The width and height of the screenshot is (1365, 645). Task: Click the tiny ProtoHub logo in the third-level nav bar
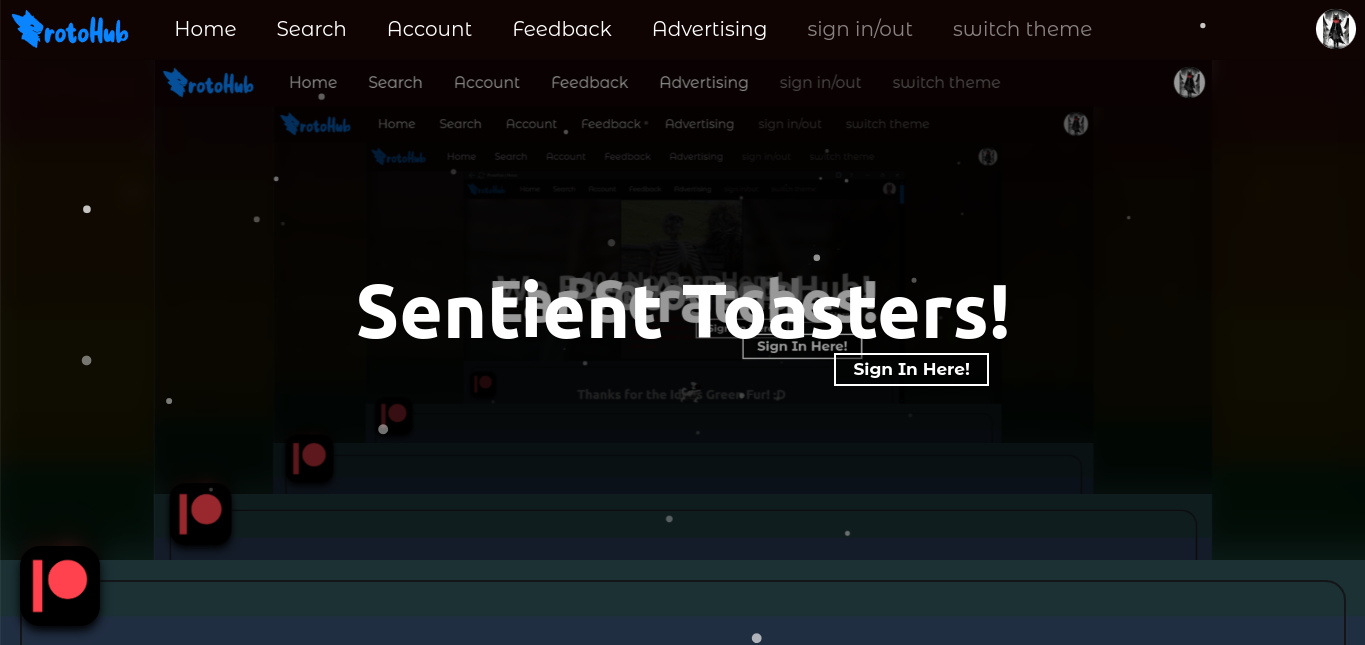pos(316,124)
